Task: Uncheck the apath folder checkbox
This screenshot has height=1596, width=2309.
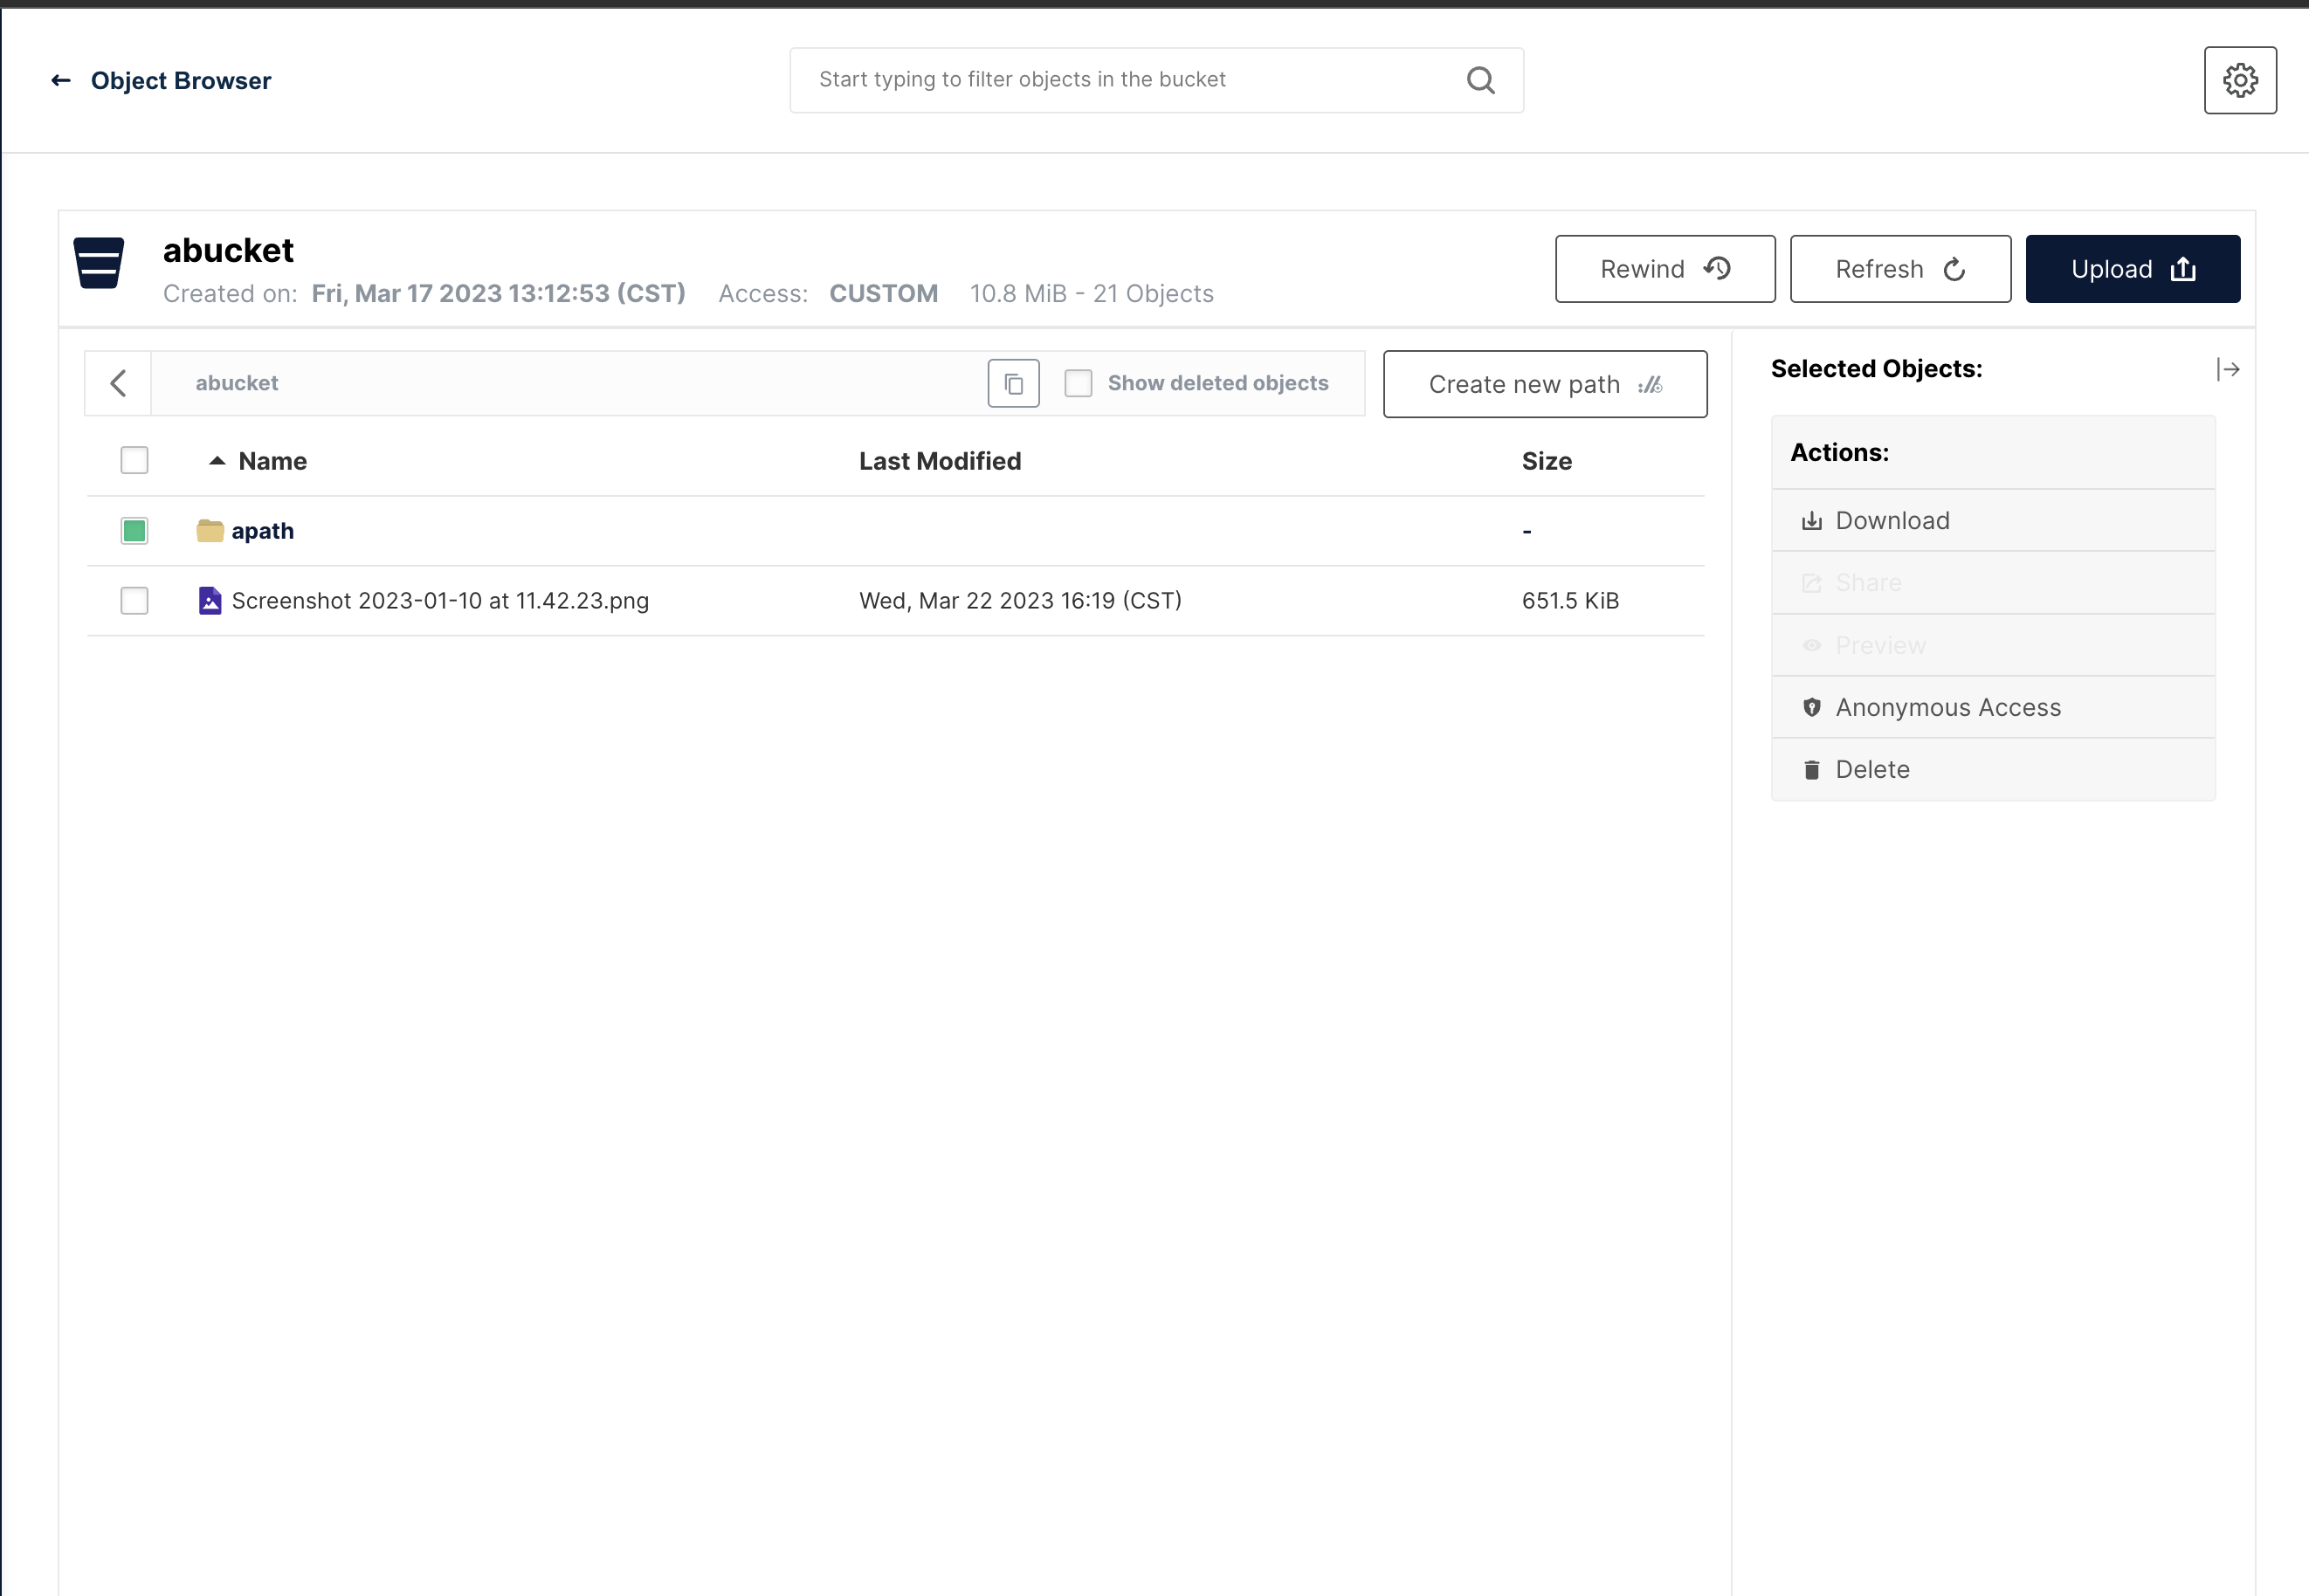Action: point(134,530)
